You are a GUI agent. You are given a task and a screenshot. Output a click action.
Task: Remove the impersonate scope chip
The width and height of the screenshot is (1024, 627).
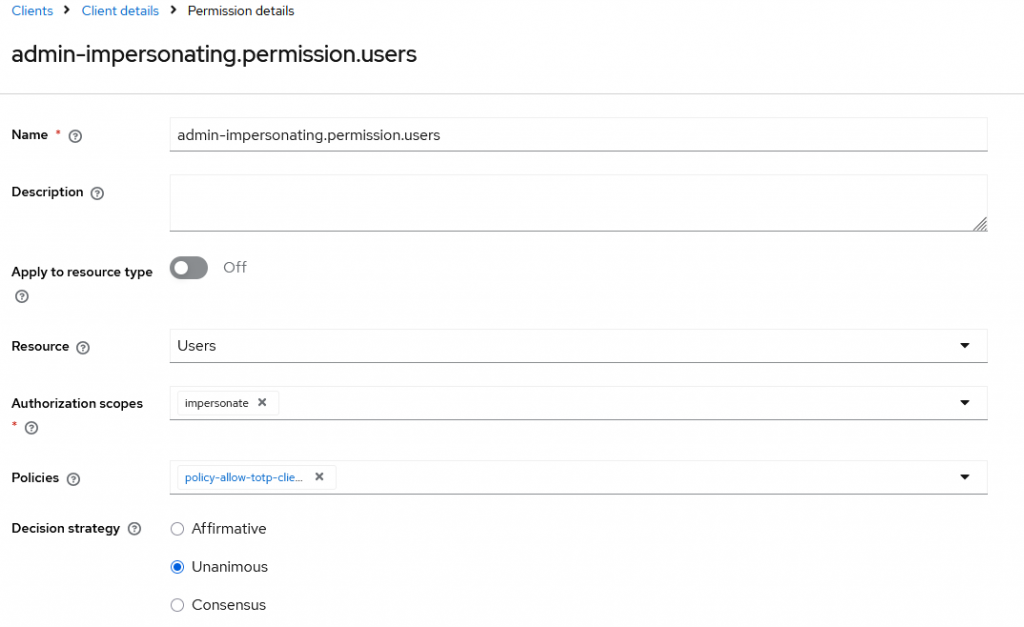click(x=262, y=403)
